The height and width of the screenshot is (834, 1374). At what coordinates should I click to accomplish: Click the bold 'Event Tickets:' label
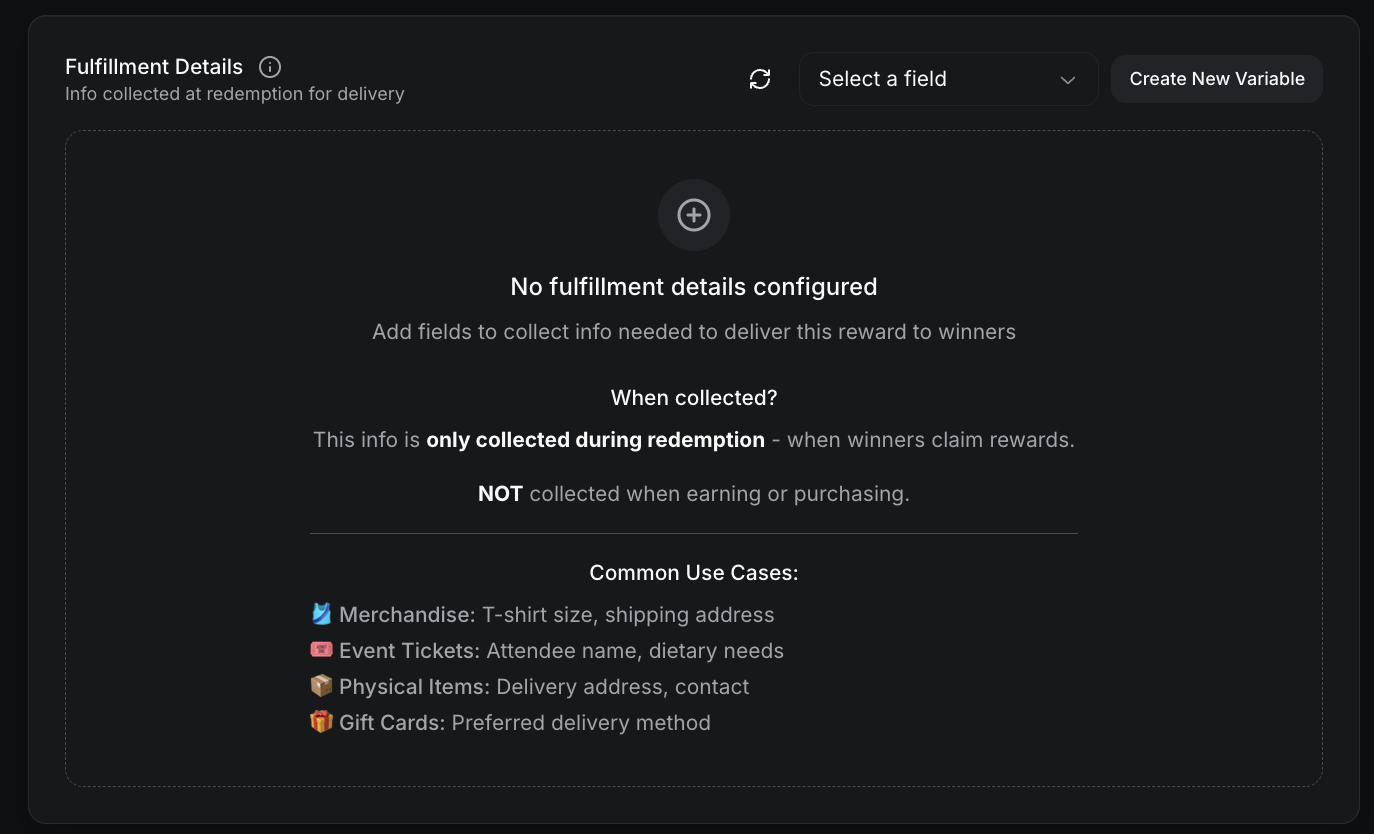pyautogui.click(x=409, y=651)
